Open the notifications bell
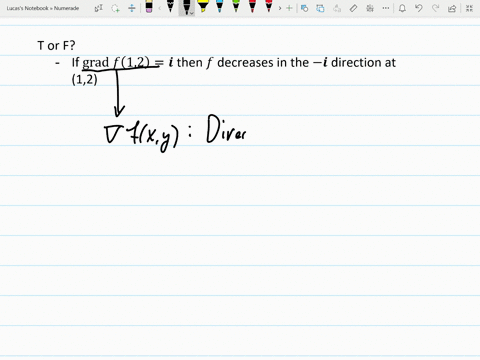Image resolution: width=480 pixels, height=360 pixels. point(402,8)
